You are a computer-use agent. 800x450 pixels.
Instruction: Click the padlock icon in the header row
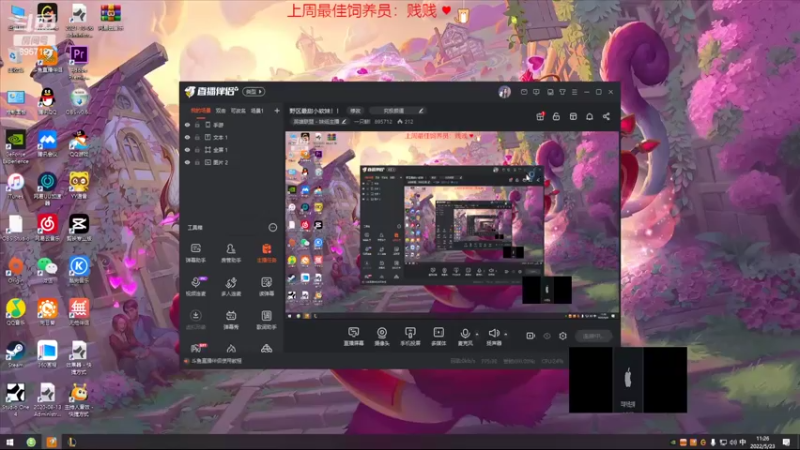click(556, 117)
